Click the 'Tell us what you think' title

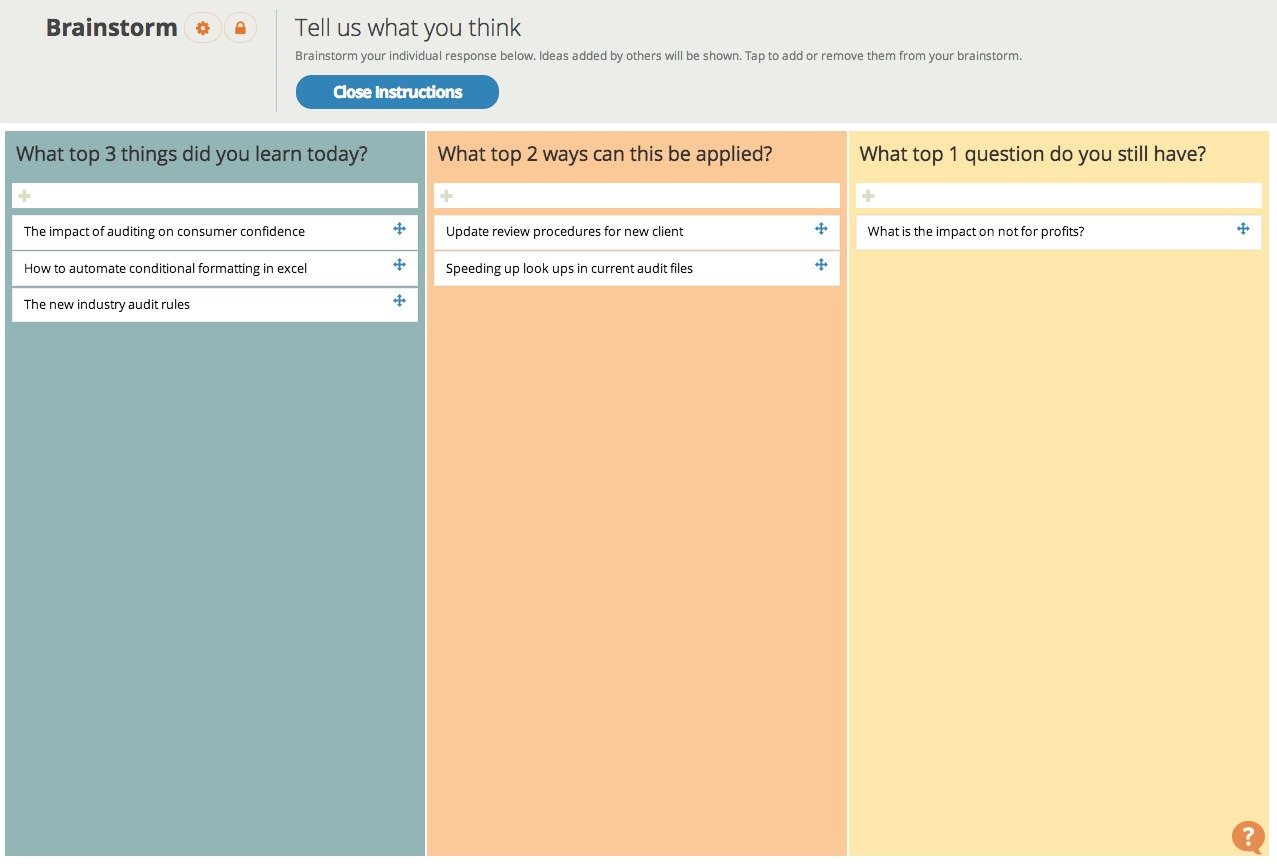click(408, 28)
